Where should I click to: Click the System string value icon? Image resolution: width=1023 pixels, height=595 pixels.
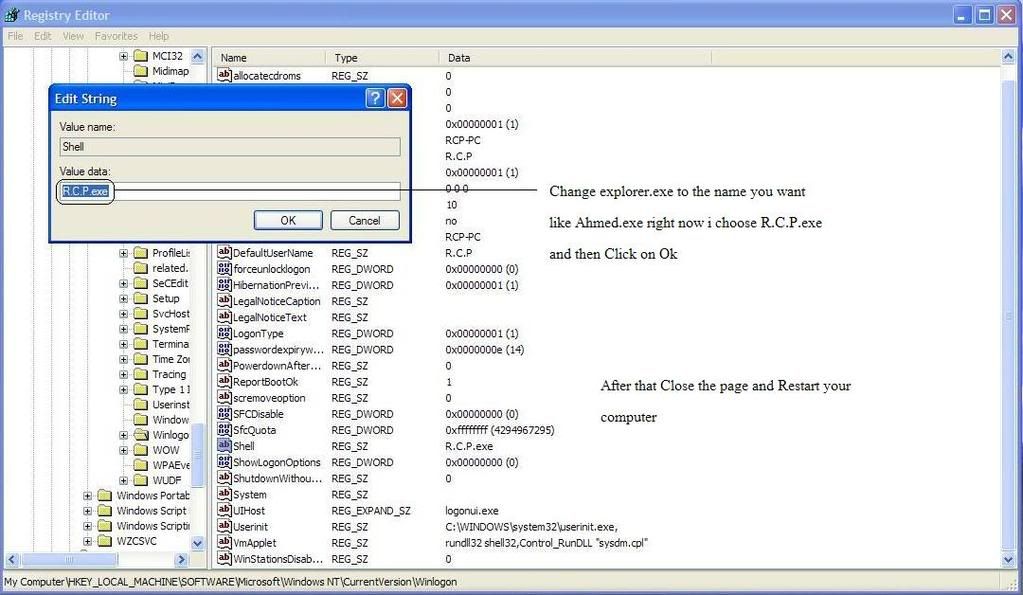click(x=224, y=494)
